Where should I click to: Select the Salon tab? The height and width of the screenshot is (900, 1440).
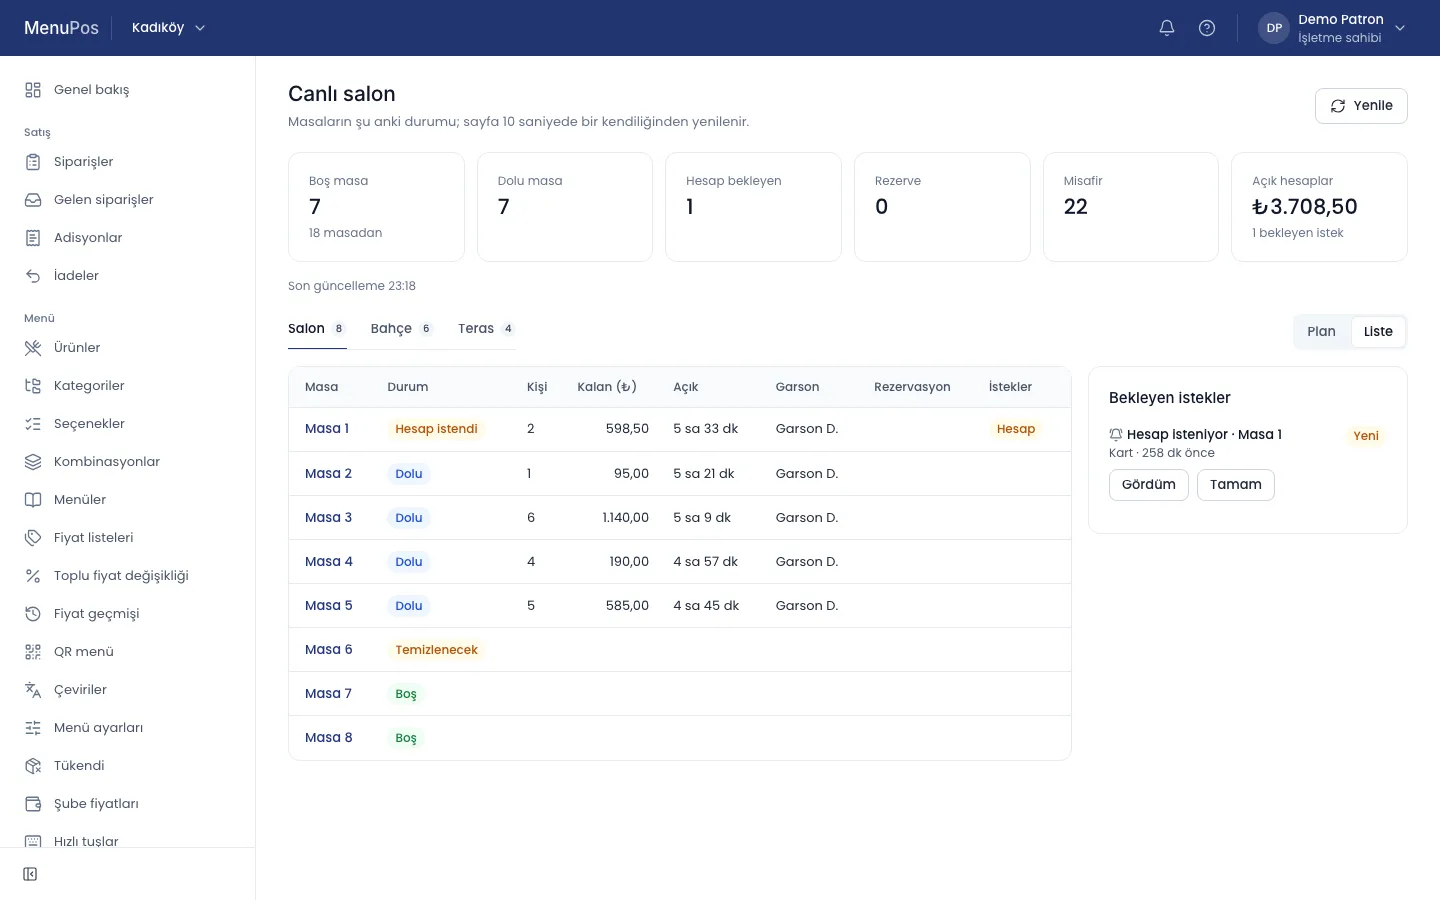(317, 329)
